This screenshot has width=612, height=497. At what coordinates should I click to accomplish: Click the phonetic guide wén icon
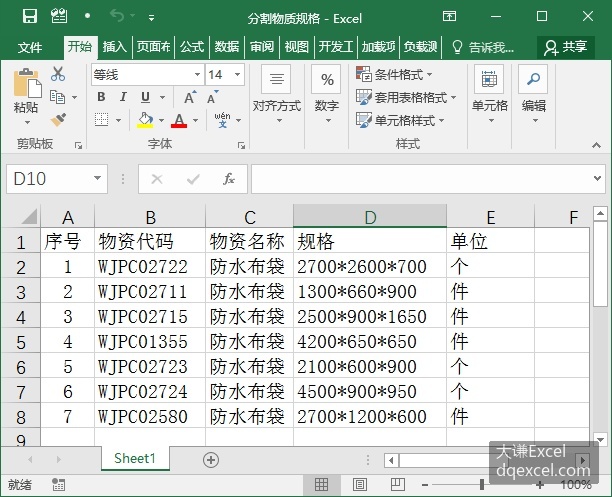point(222,120)
